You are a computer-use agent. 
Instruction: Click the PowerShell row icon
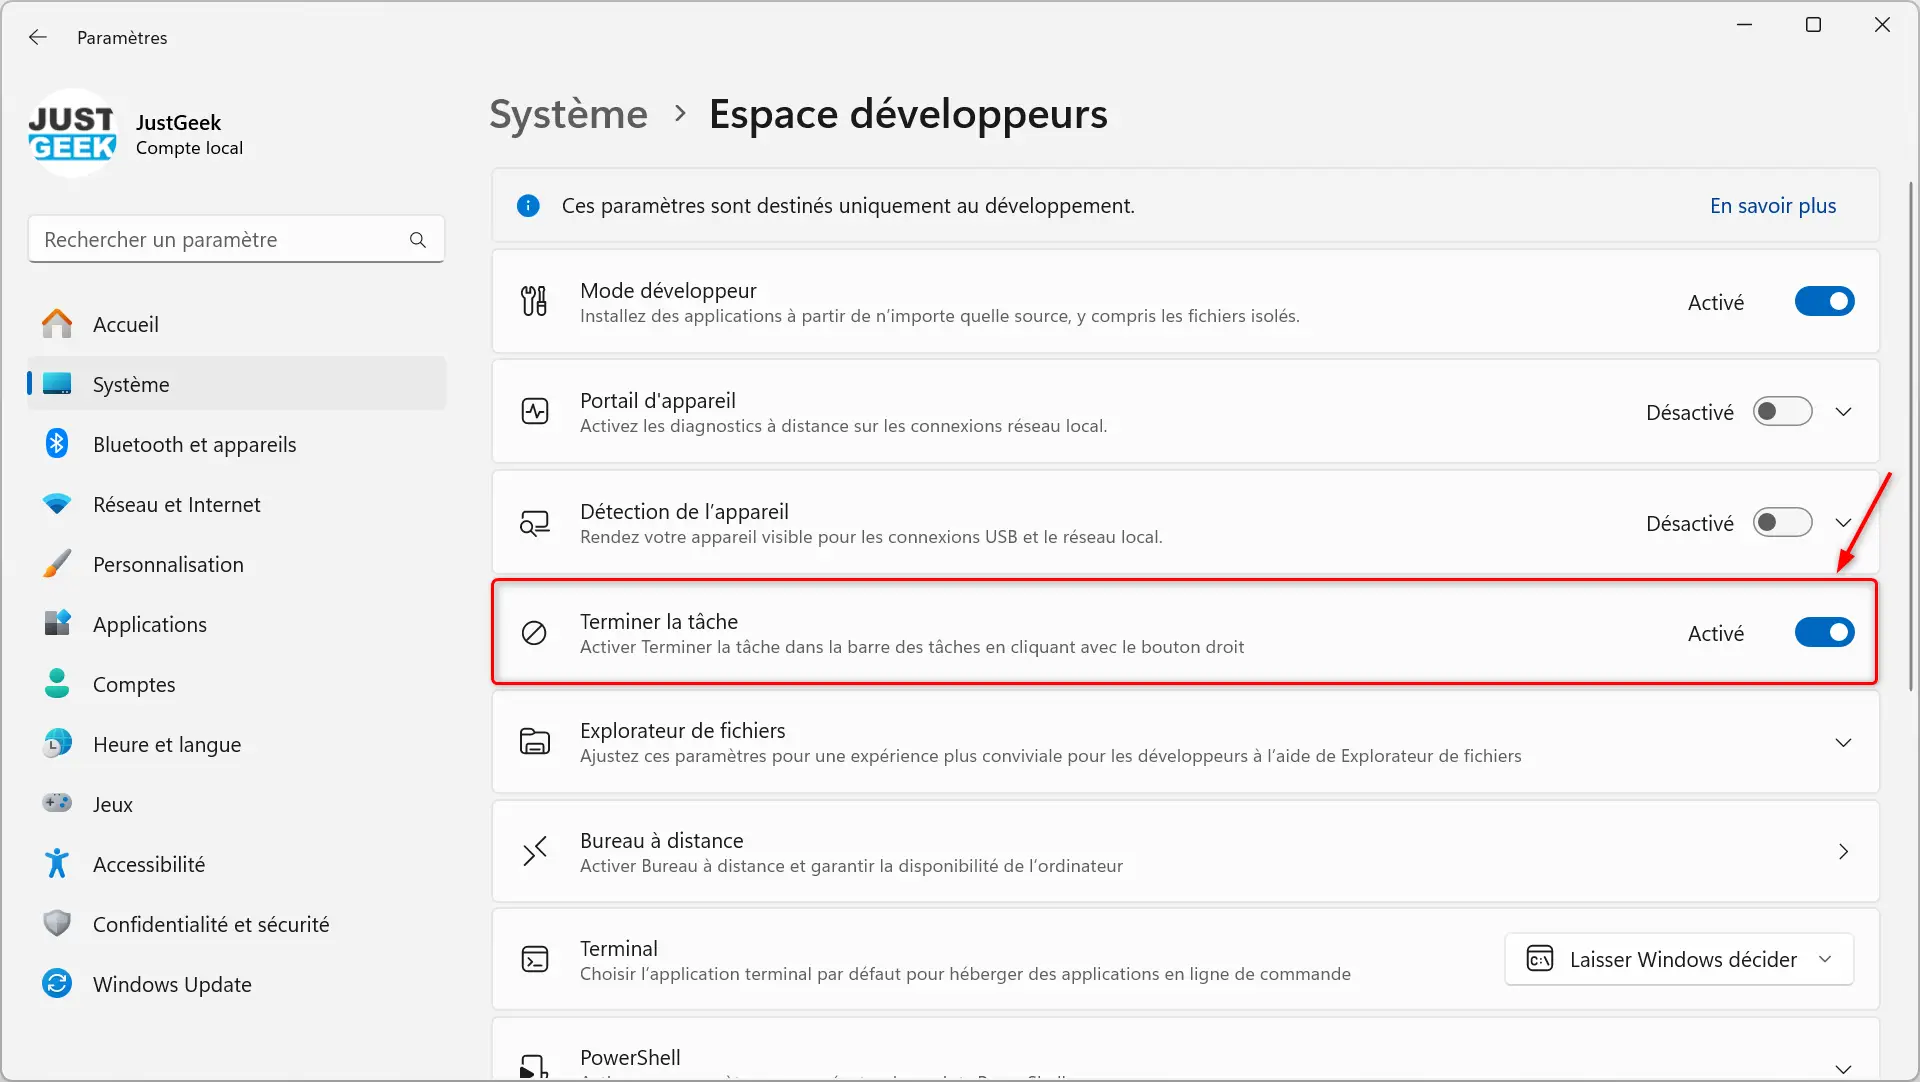coord(535,1067)
